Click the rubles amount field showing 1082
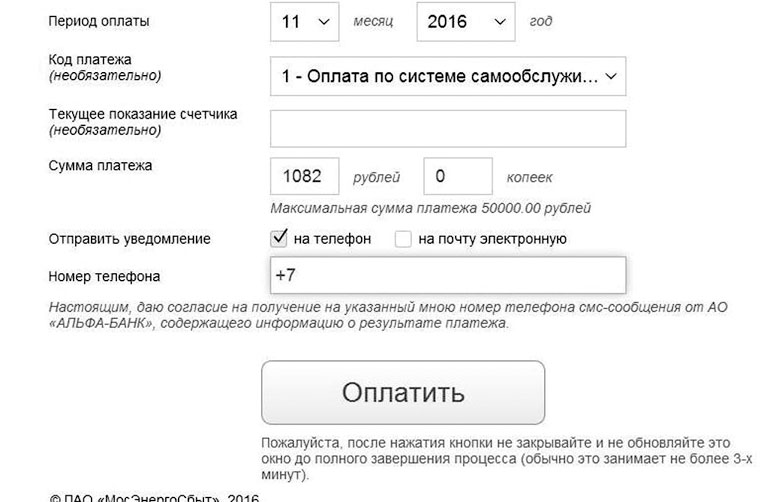The width and height of the screenshot is (761, 502). [304, 176]
